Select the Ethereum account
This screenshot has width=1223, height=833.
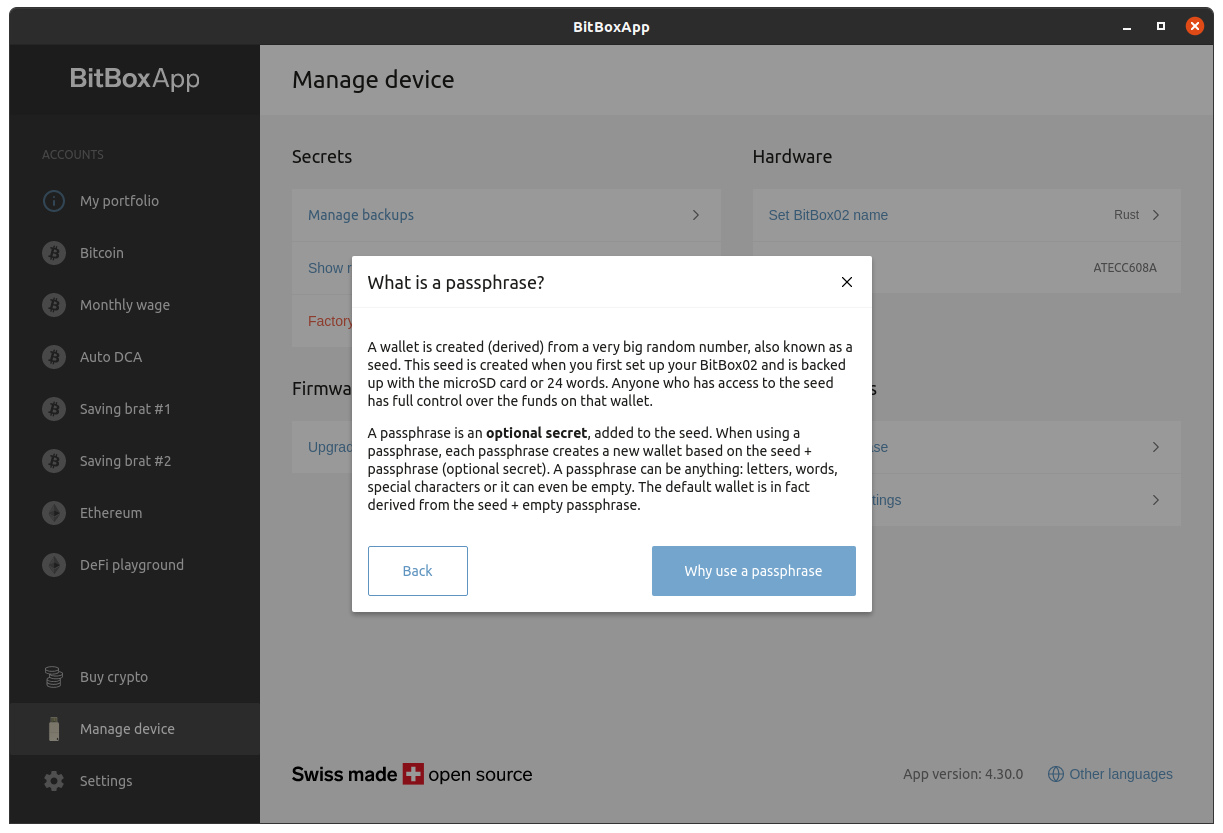click(135, 513)
